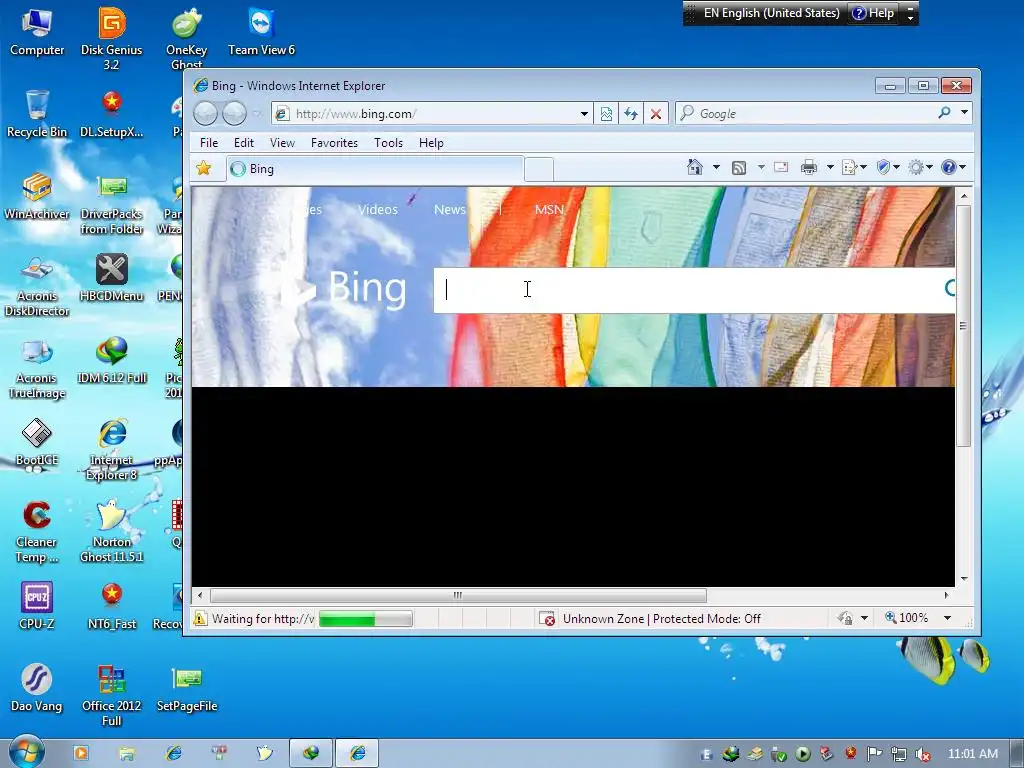Click the vertical scrollbar thumb
The height and width of the screenshot is (768, 1024).
tap(963, 326)
